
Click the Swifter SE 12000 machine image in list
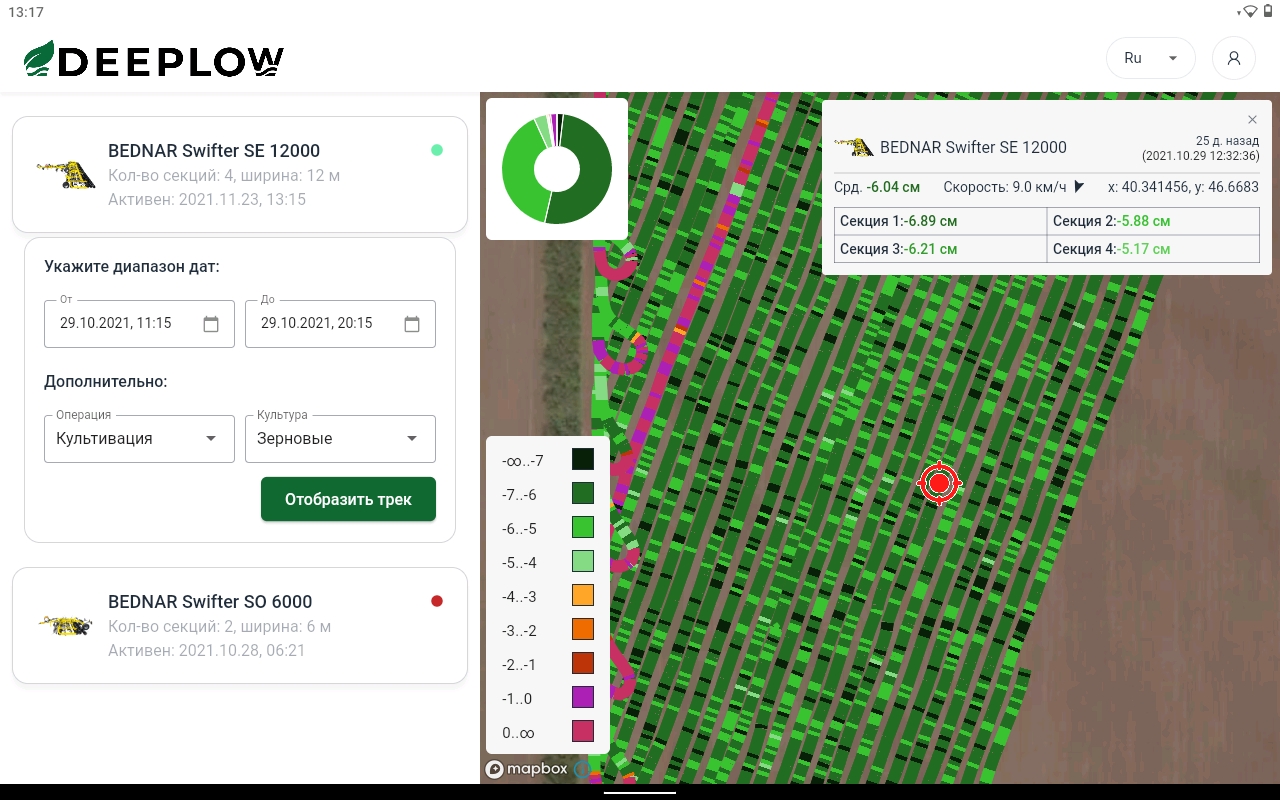66,175
